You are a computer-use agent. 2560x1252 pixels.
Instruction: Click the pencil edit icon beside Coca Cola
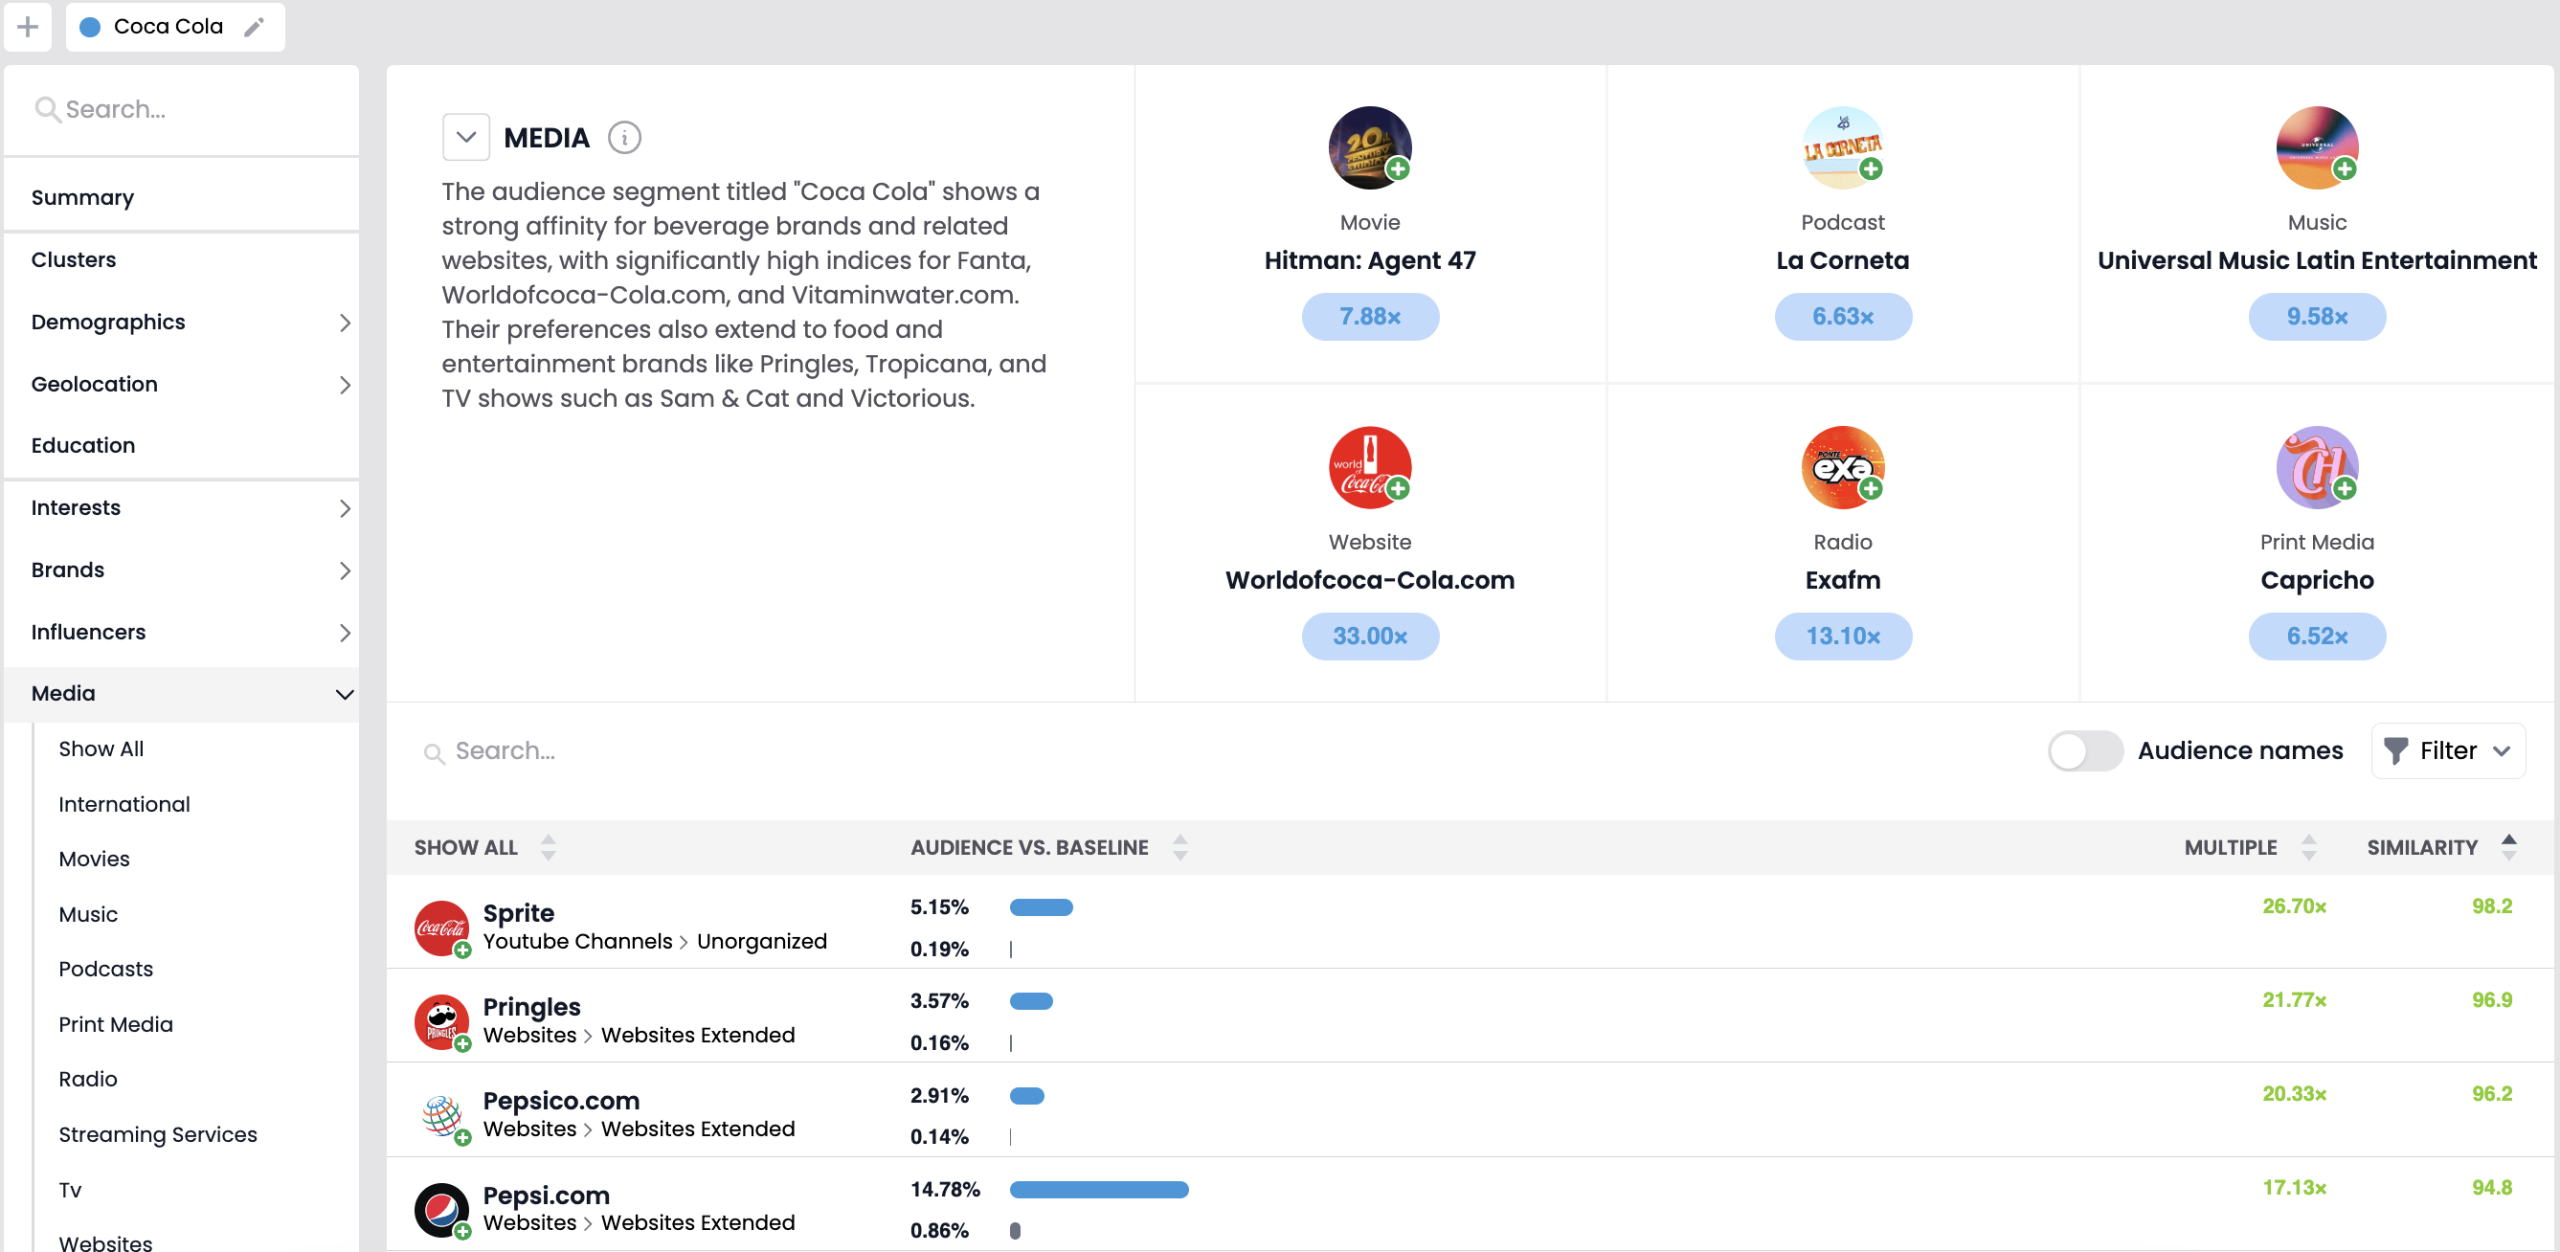(254, 27)
